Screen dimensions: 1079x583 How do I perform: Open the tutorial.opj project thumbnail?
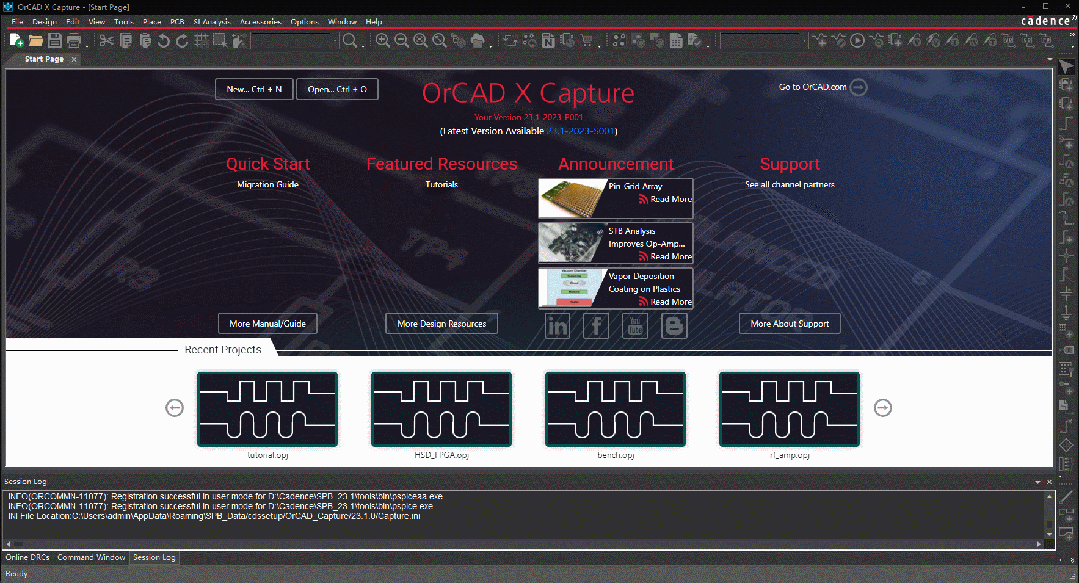pyautogui.click(x=268, y=410)
